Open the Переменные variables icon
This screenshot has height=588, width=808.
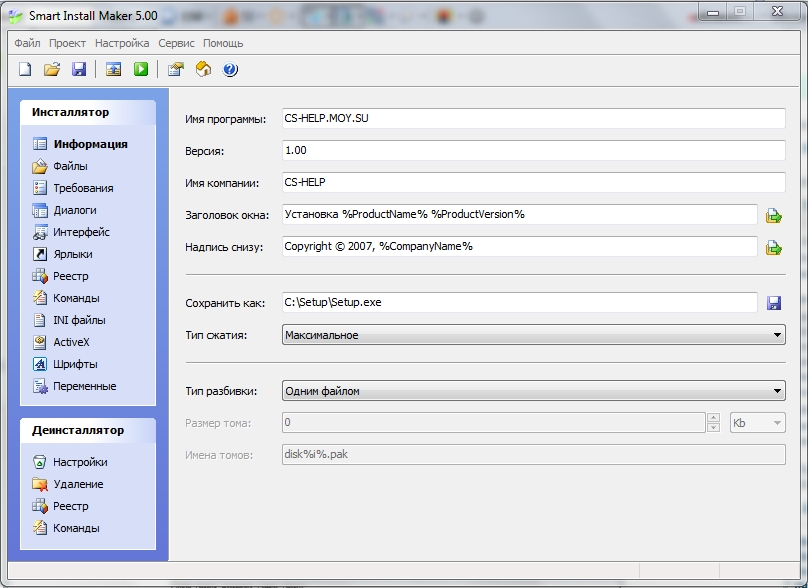[x=40, y=386]
